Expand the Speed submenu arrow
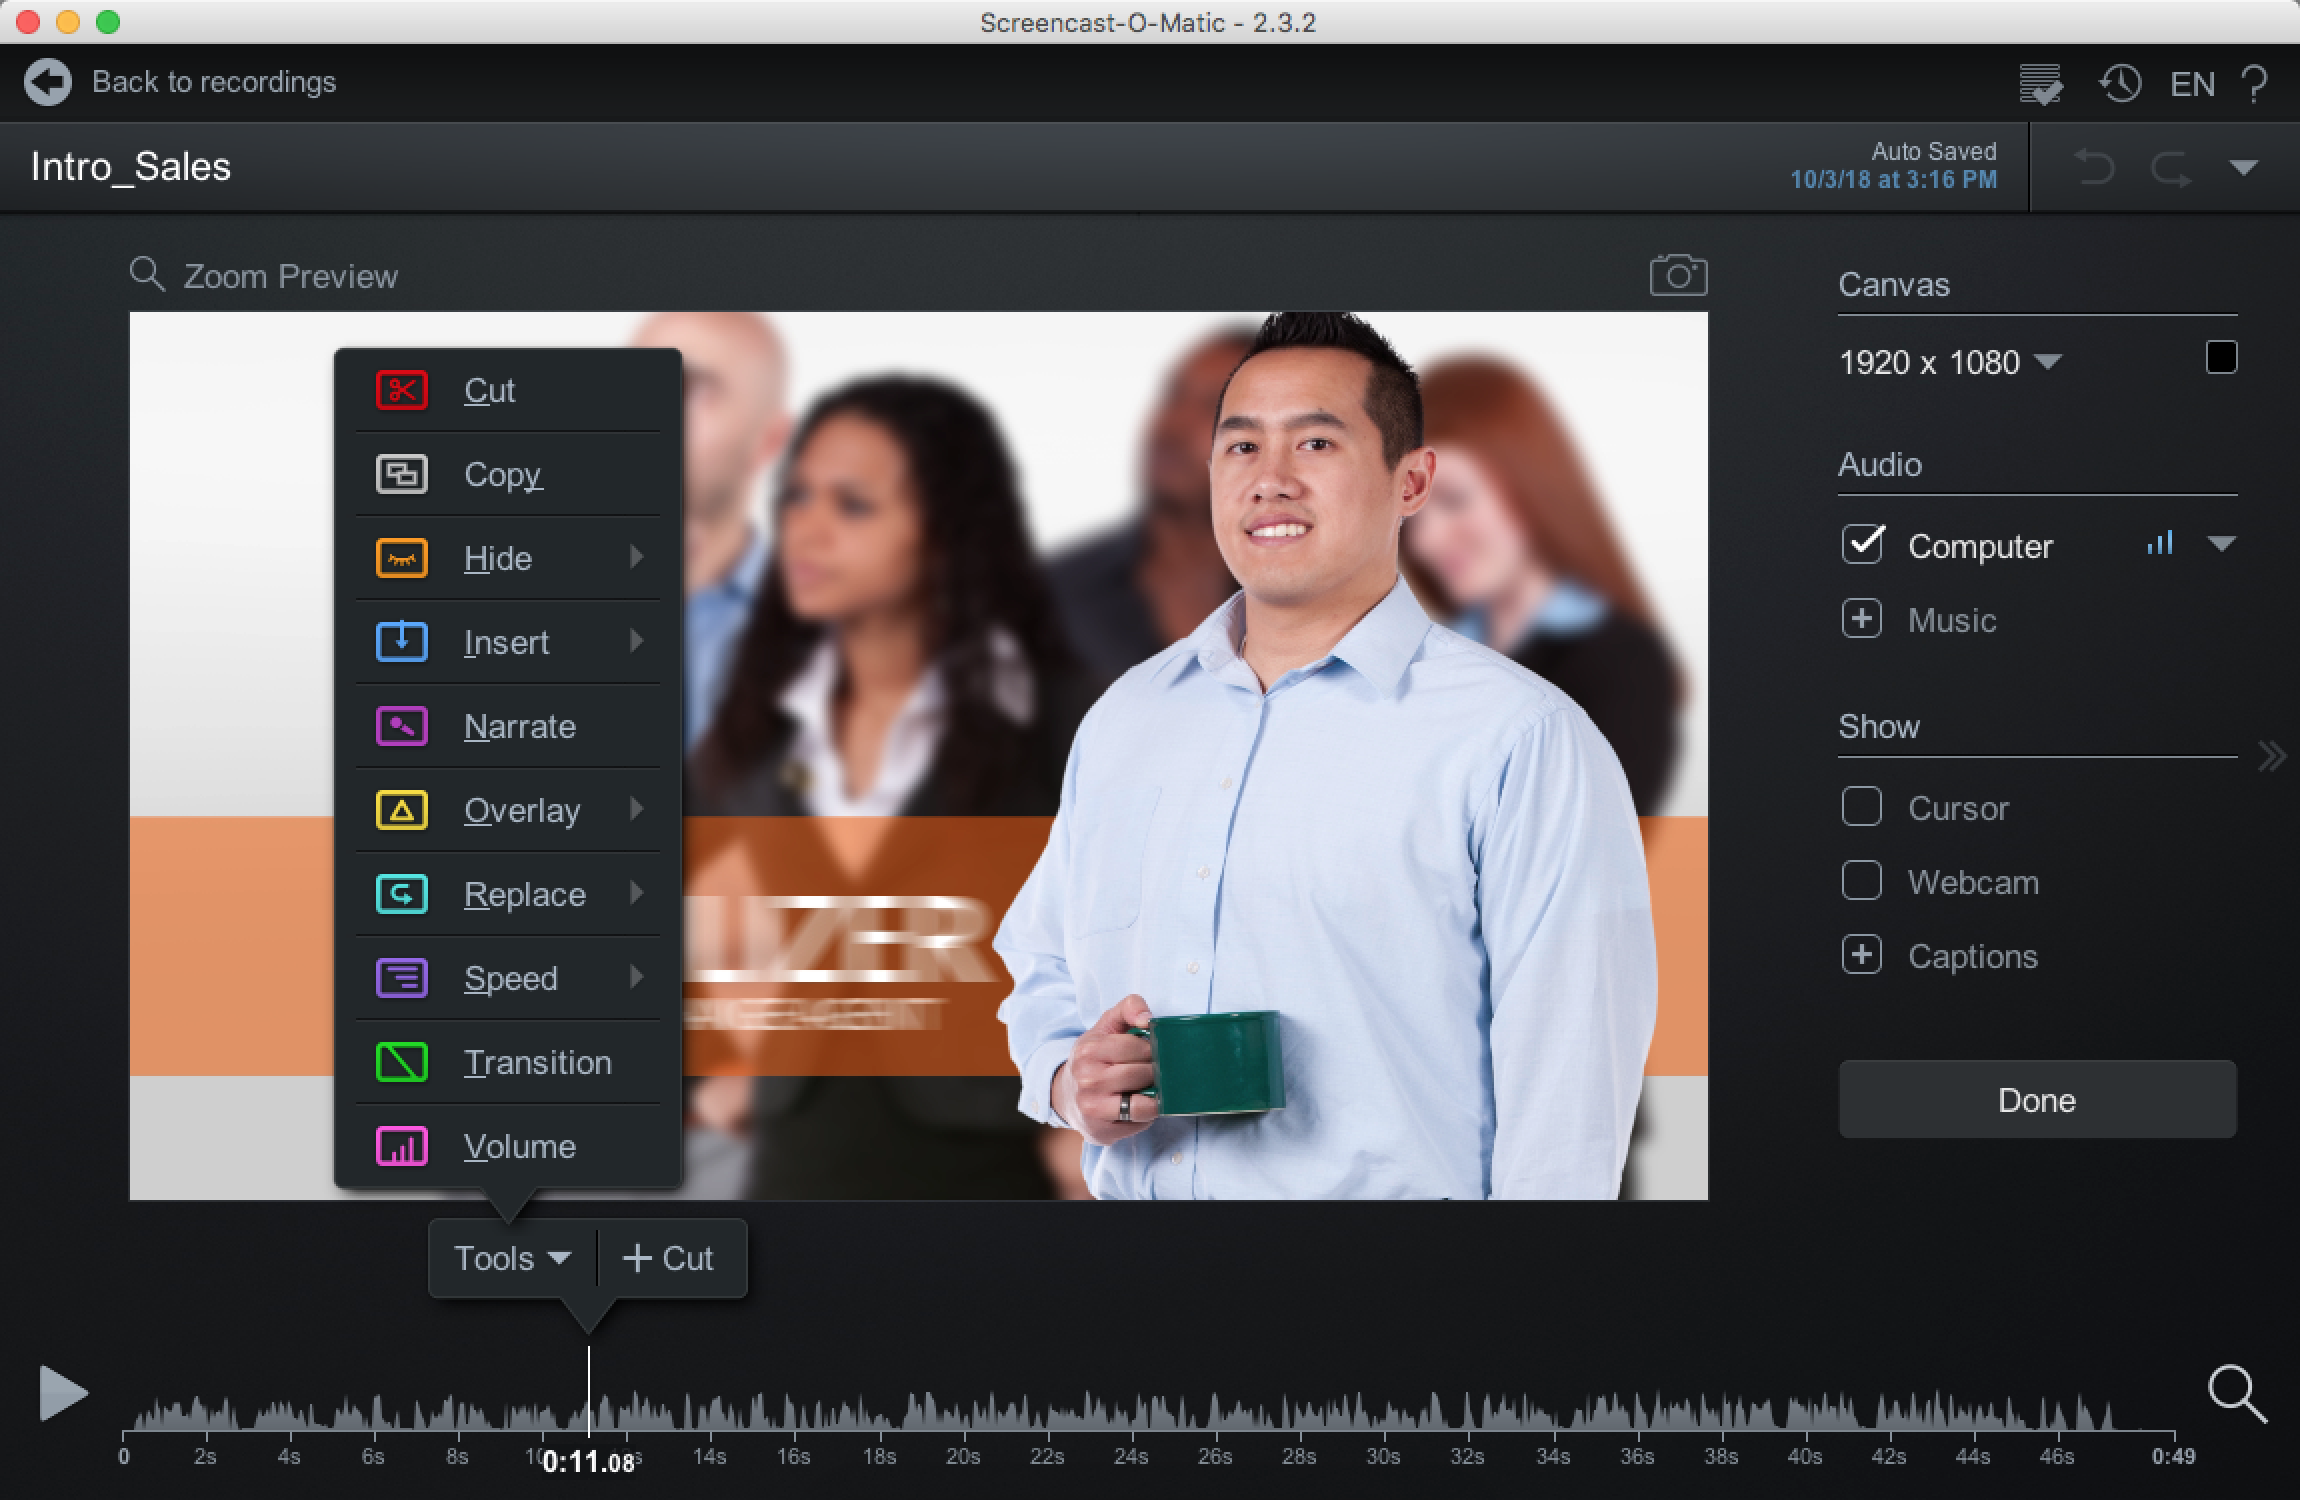2300x1500 pixels. coord(642,977)
